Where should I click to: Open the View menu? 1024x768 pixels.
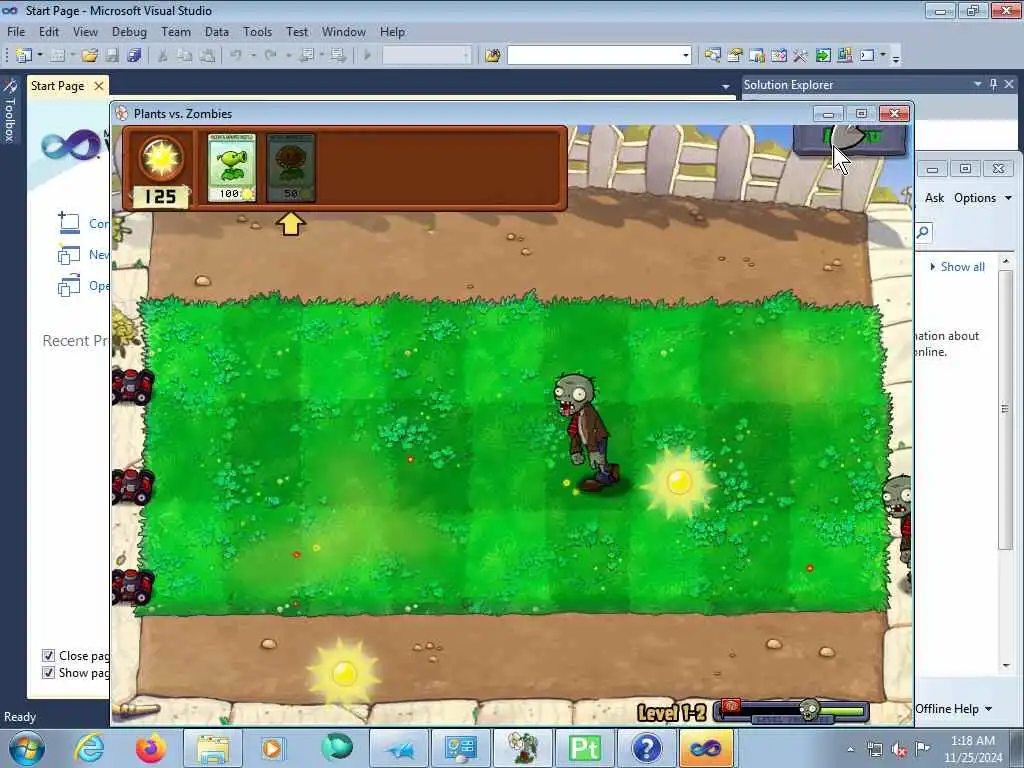85,32
